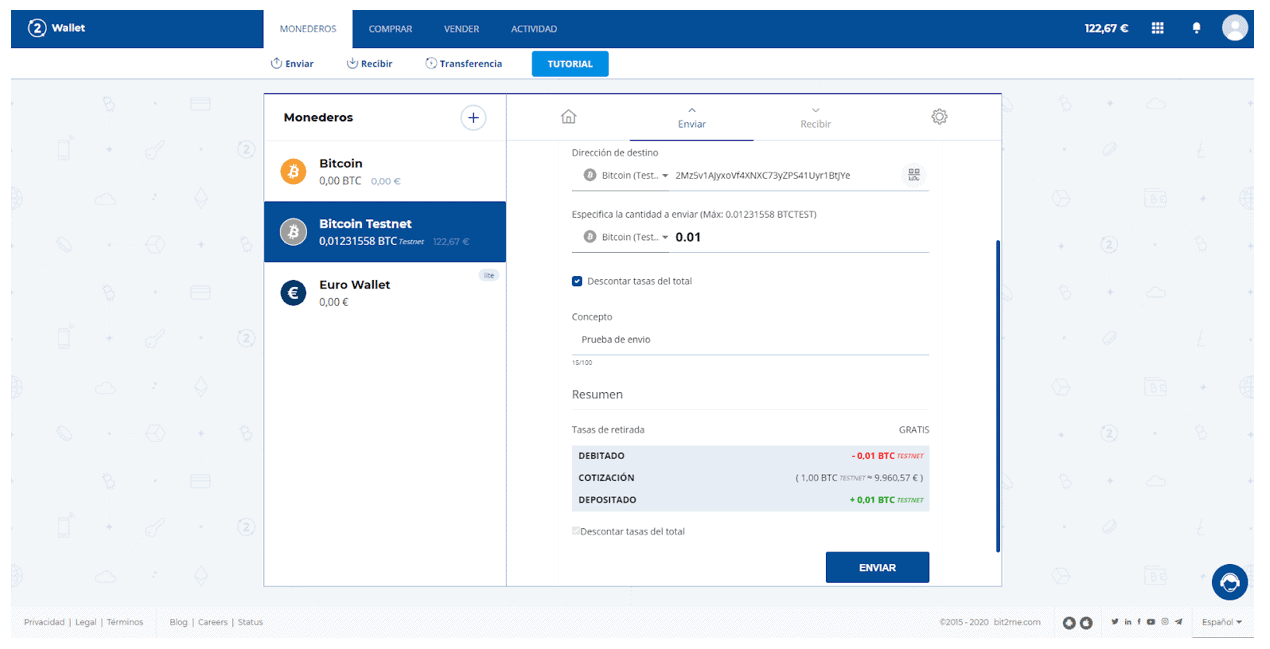Click the Bit2Me Wallet logo
This screenshot has width=1270, height=649.
point(56,28)
